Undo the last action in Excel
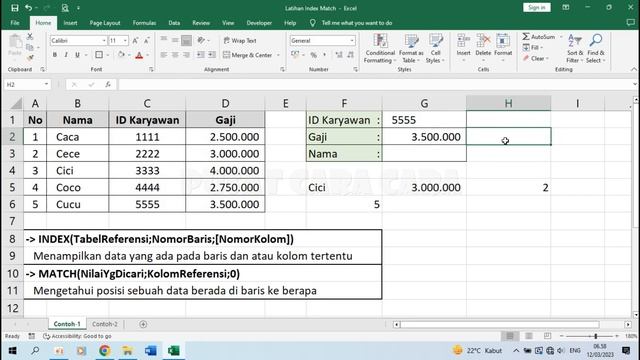The width and height of the screenshot is (640, 360). (28, 8)
